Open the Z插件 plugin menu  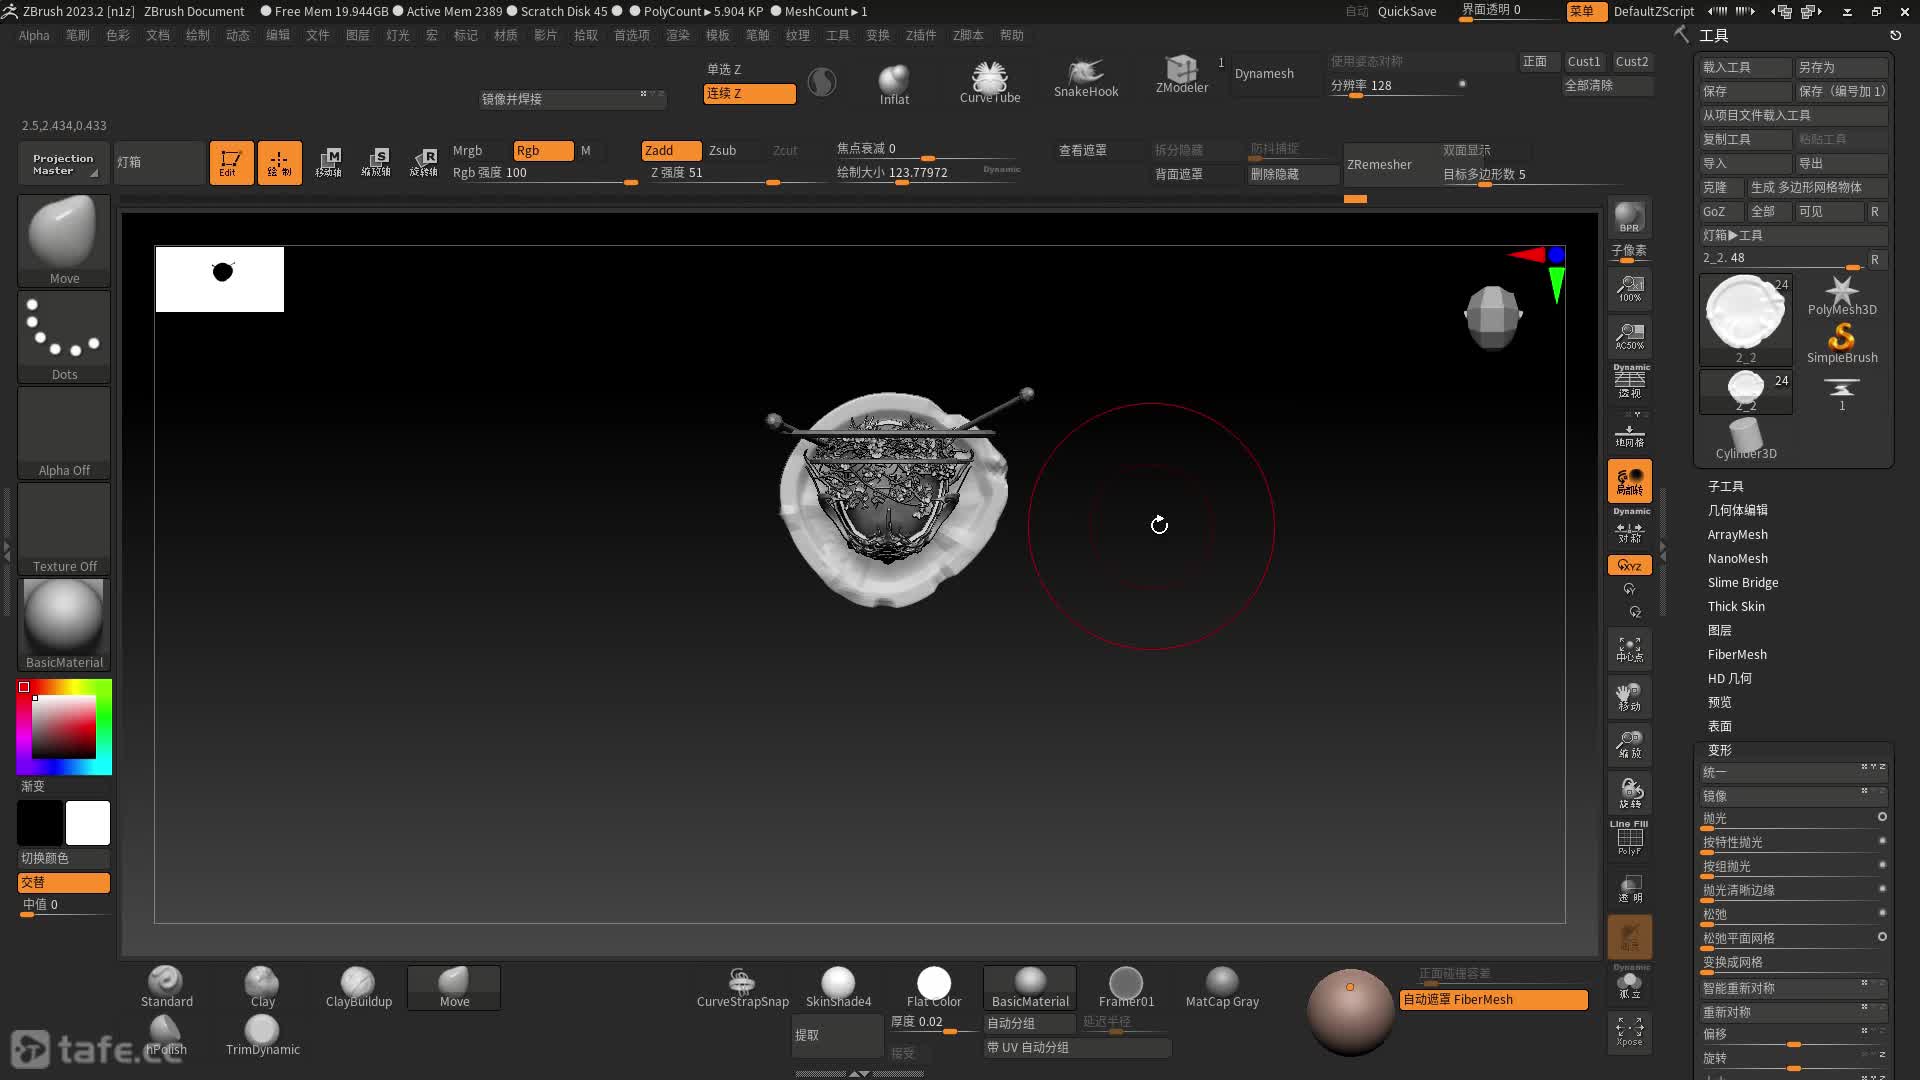(x=920, y=35)
